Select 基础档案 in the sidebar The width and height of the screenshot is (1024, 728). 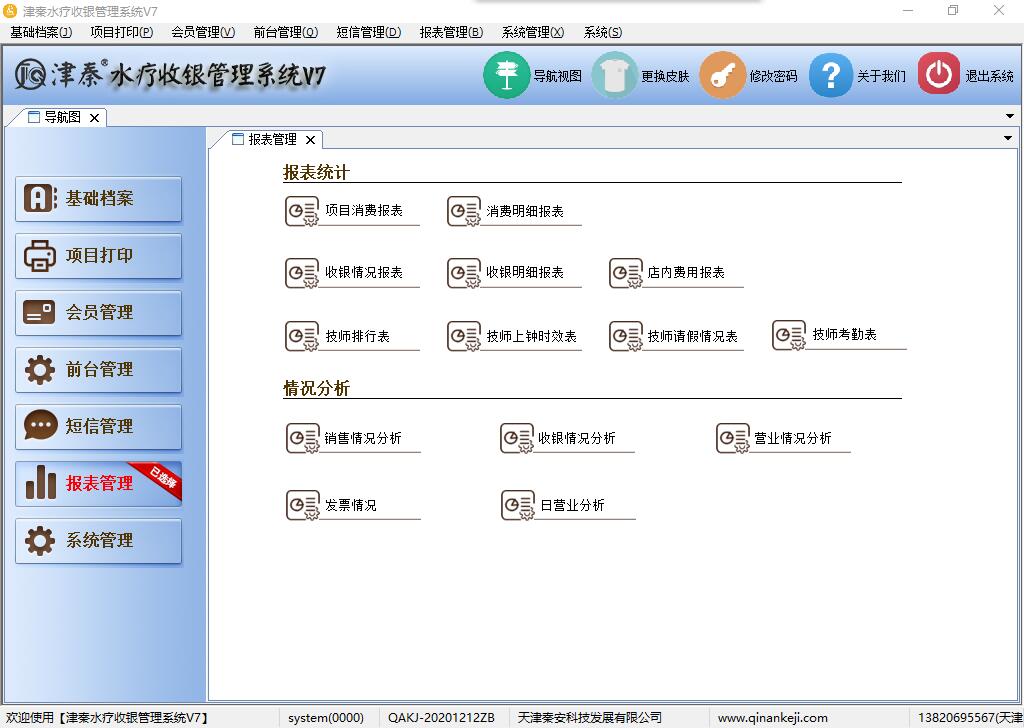[x=98, y=199]
